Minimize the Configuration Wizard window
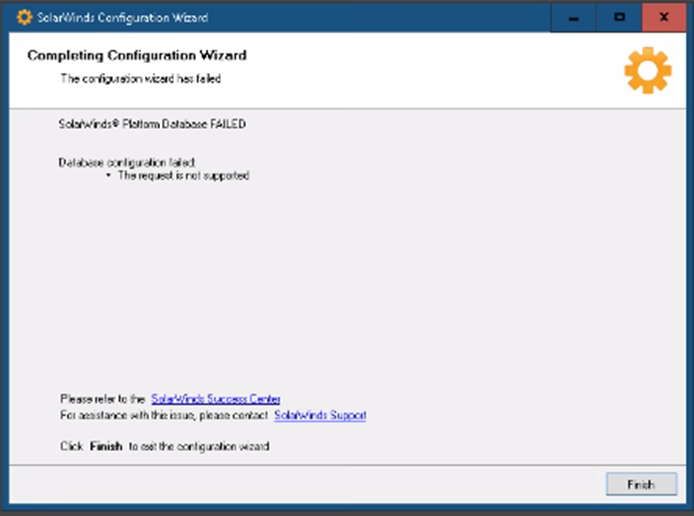Viewport: 694px width, 516px height. click(x=573, y=17)
